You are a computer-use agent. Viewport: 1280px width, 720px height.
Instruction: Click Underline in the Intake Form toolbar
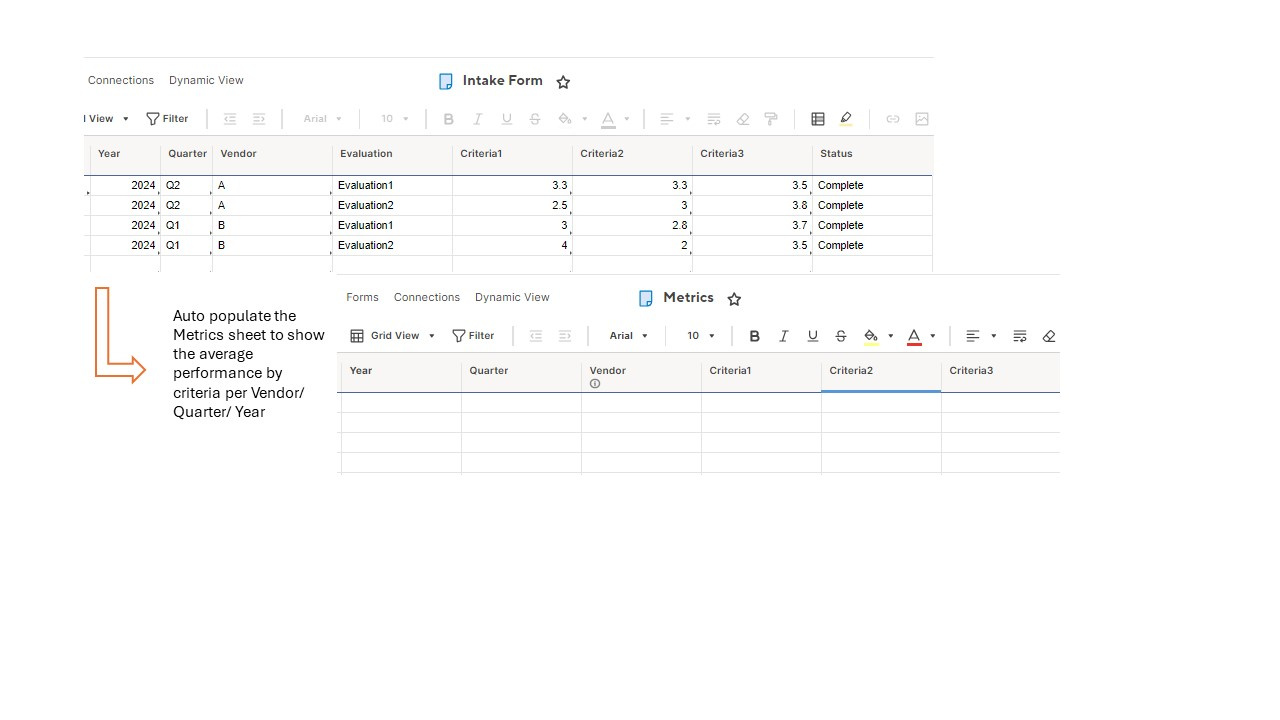coord(507,119)
